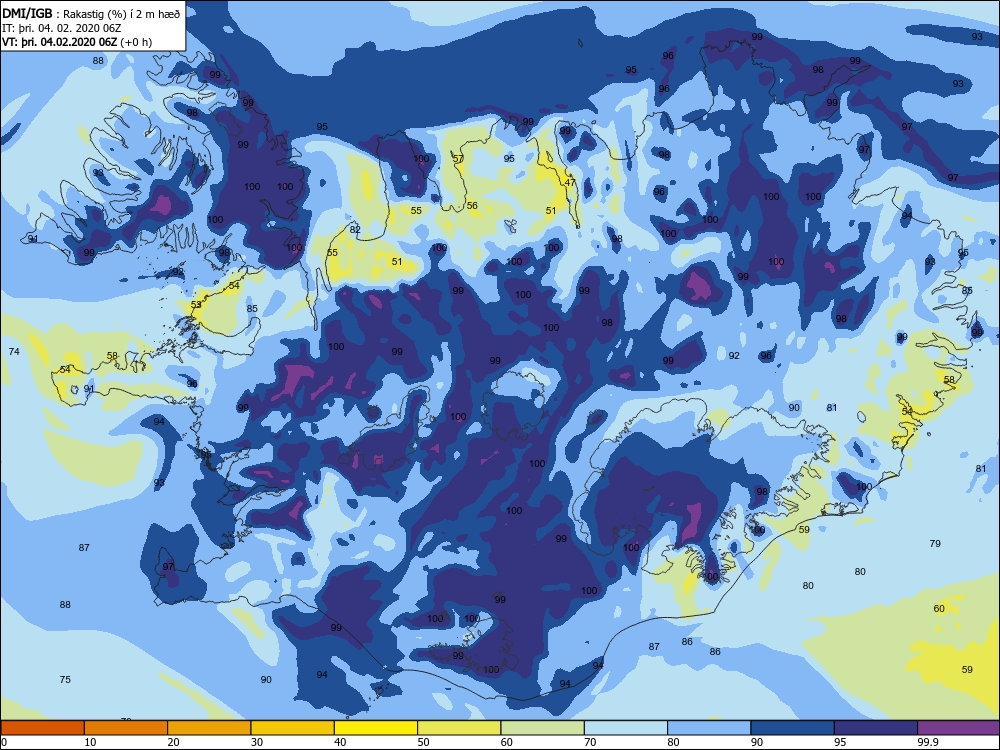
Task: Click the humidity value '47' on the map
Action: tap(570, 182)
